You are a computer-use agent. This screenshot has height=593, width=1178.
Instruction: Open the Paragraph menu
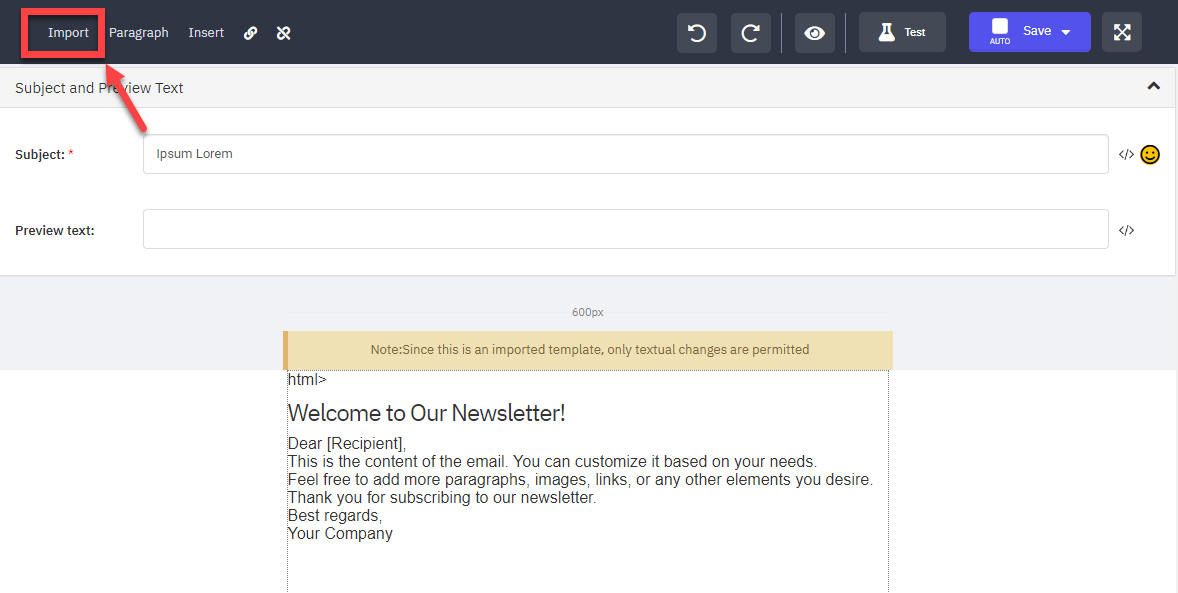point(138,32)
